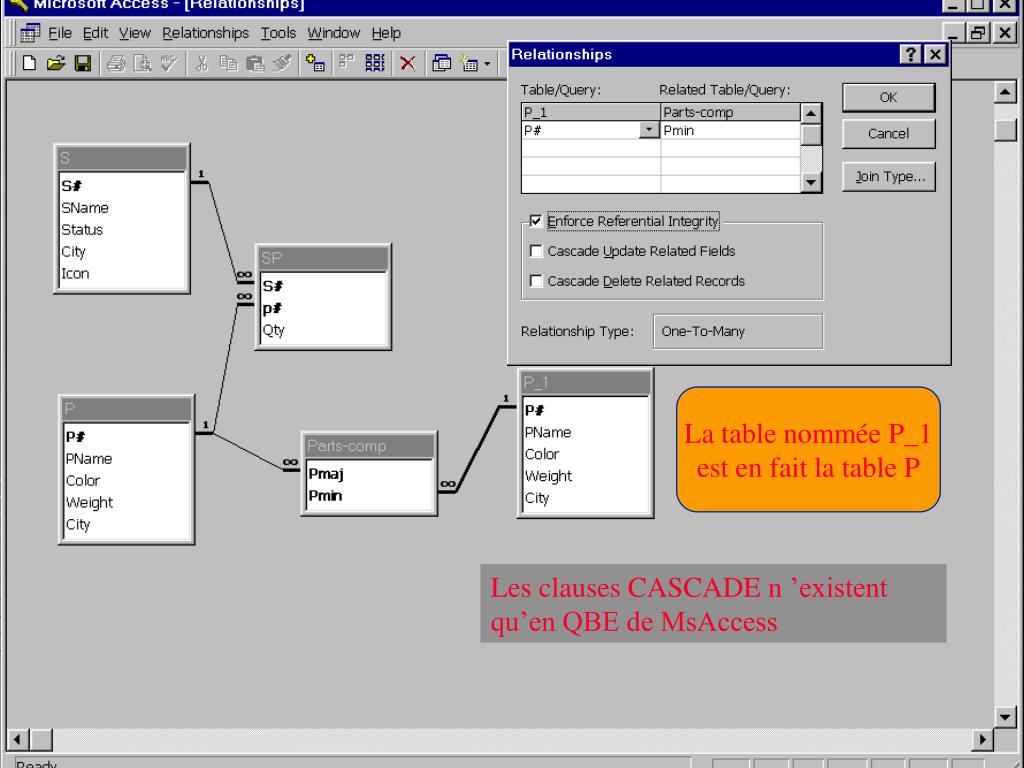The image size is (1024, 768).
Task: Open the Help menu
Action: click(386, 33)
